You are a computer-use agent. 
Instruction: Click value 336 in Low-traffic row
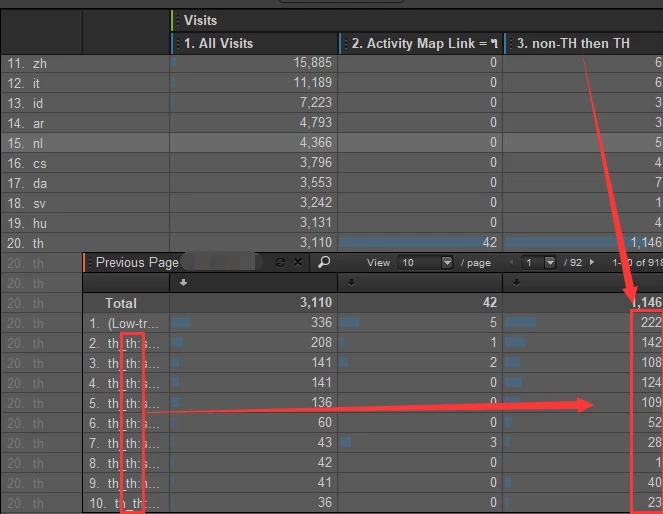[x=321, y=323]
